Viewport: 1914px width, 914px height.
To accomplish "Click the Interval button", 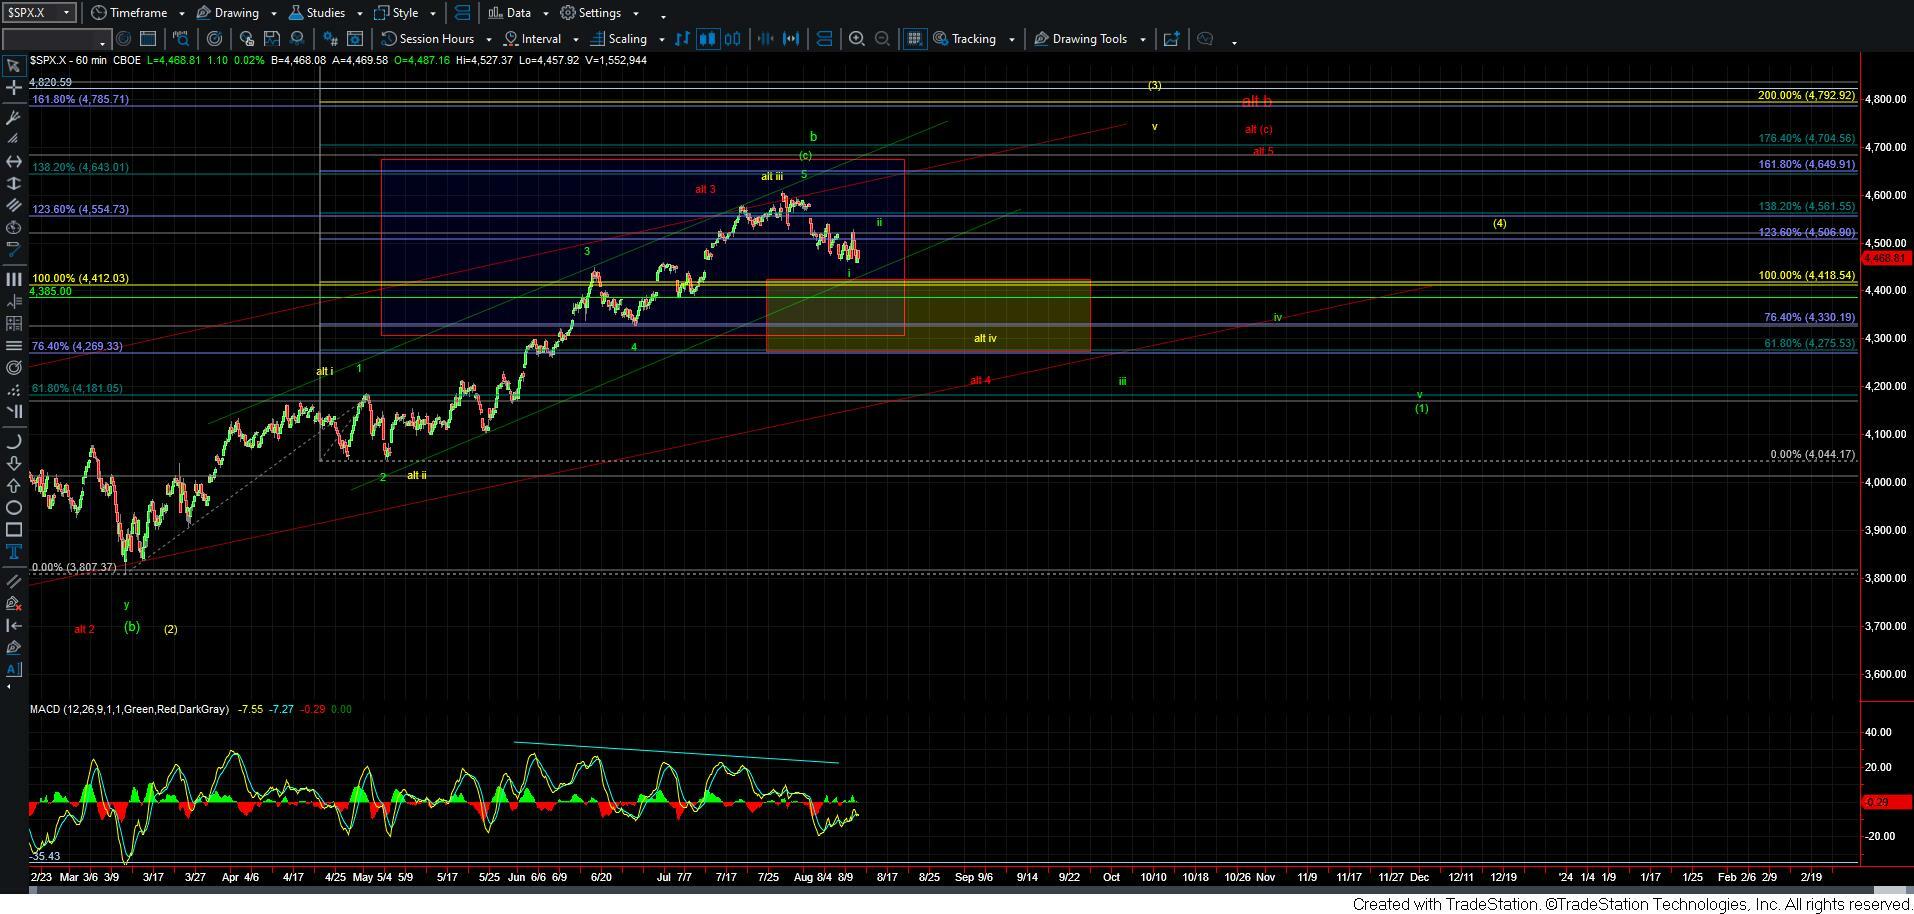I will pyautogui.click(x=533, y=39).
